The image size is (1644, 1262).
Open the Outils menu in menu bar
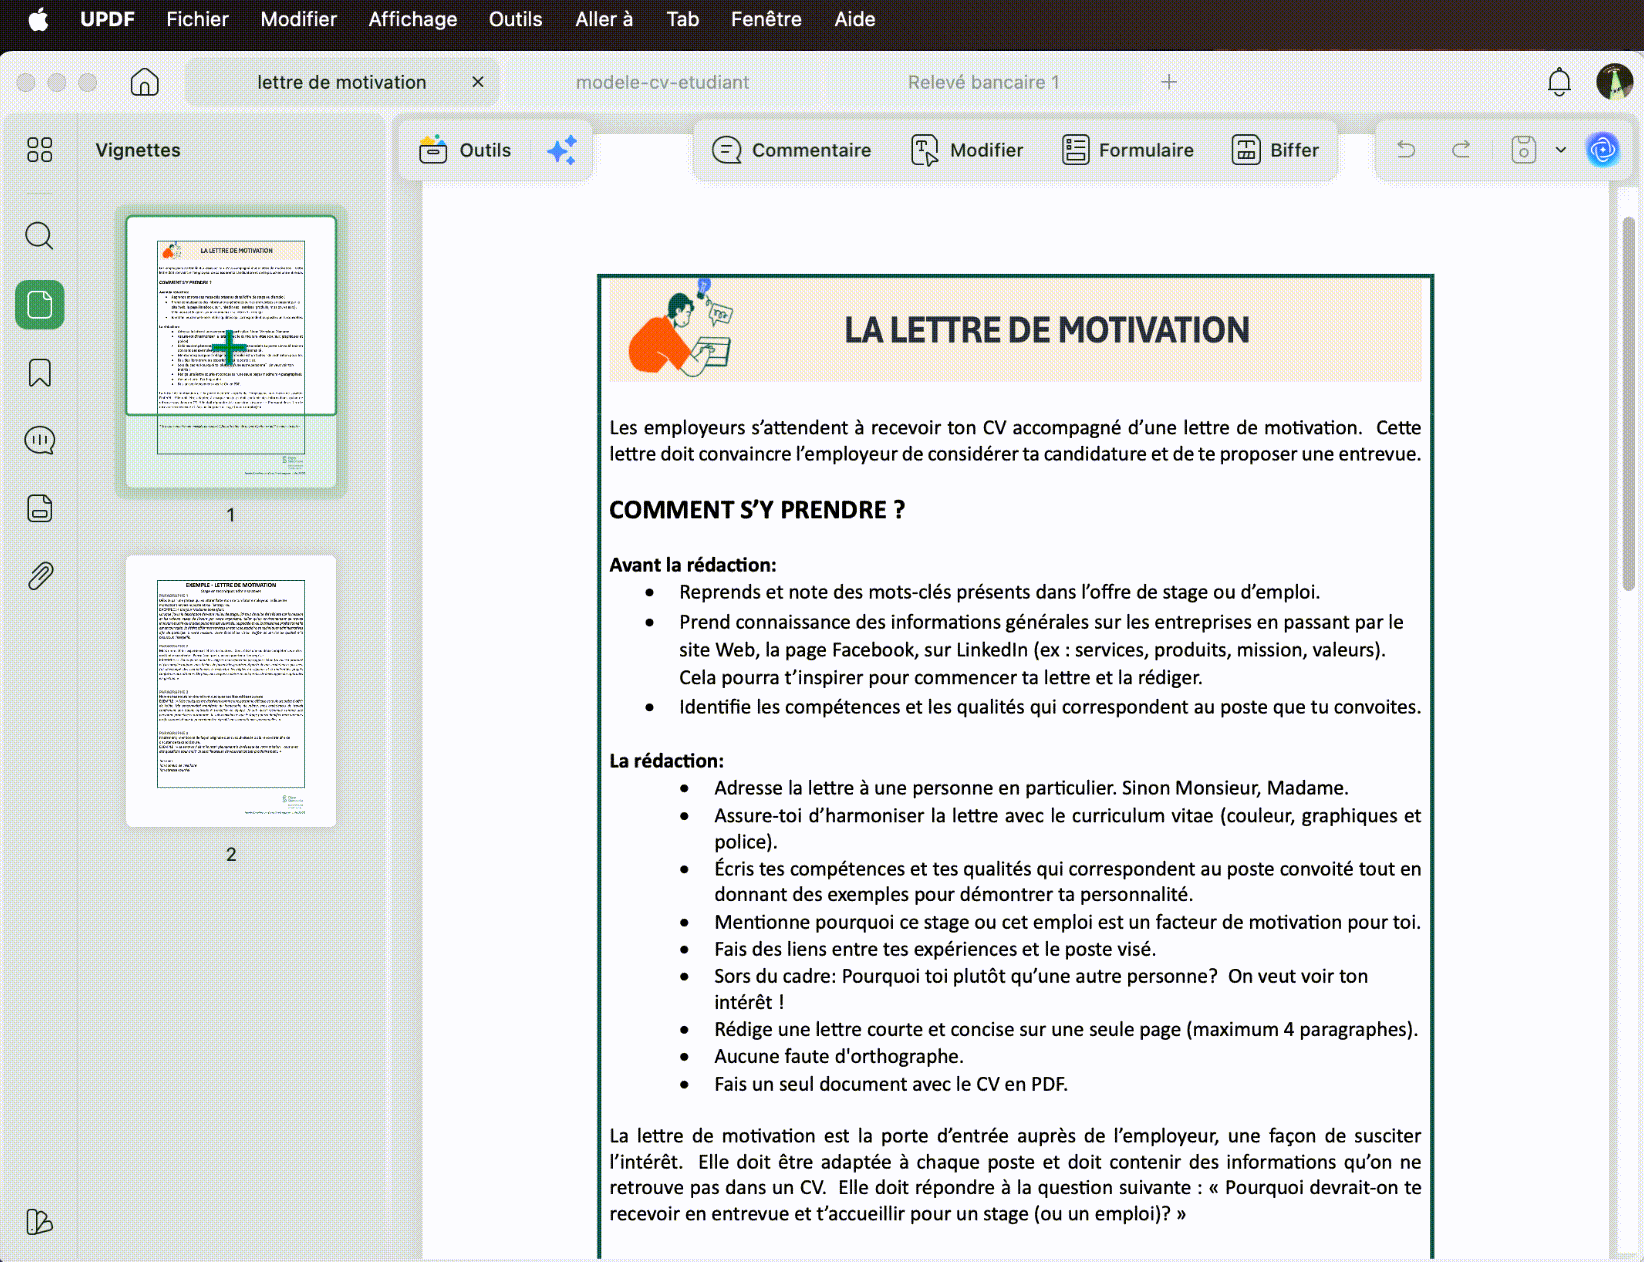[515, 19]
